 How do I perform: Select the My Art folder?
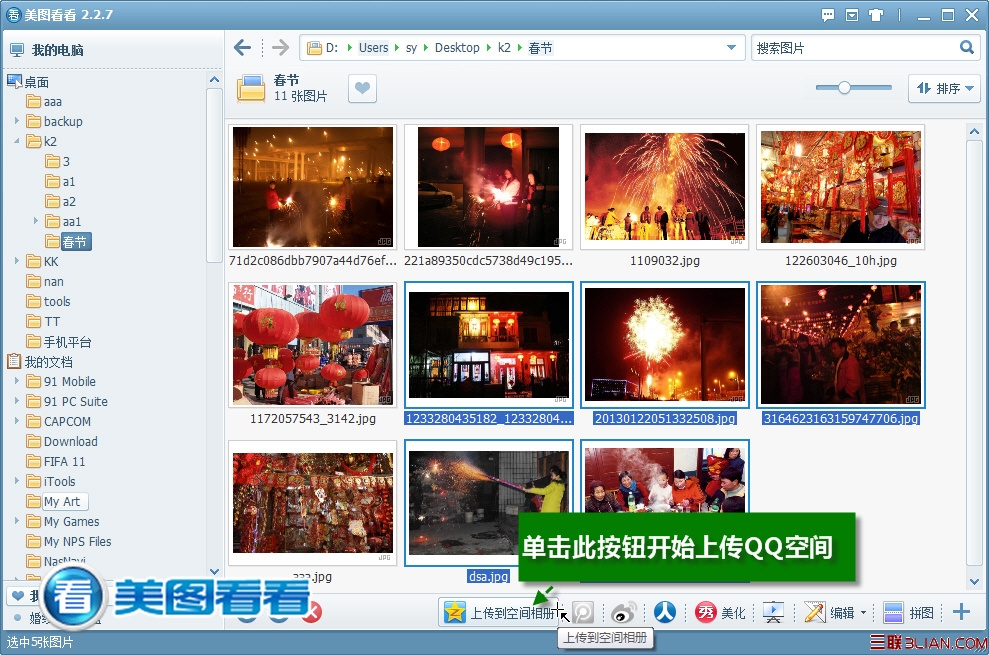[x=57, y=502]
